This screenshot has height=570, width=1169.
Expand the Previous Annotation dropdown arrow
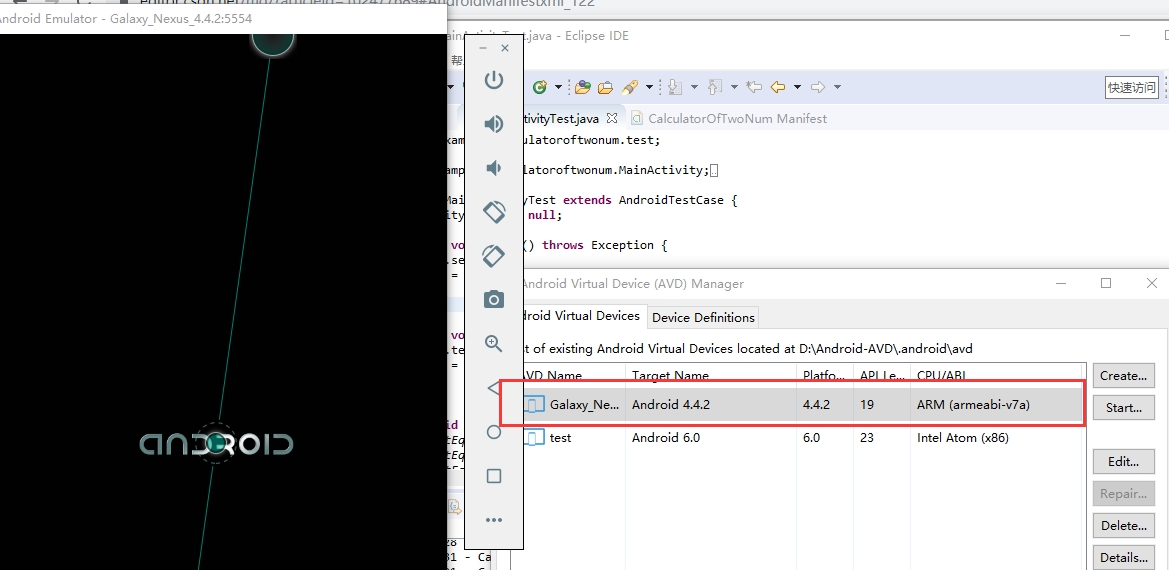point(734,87)
